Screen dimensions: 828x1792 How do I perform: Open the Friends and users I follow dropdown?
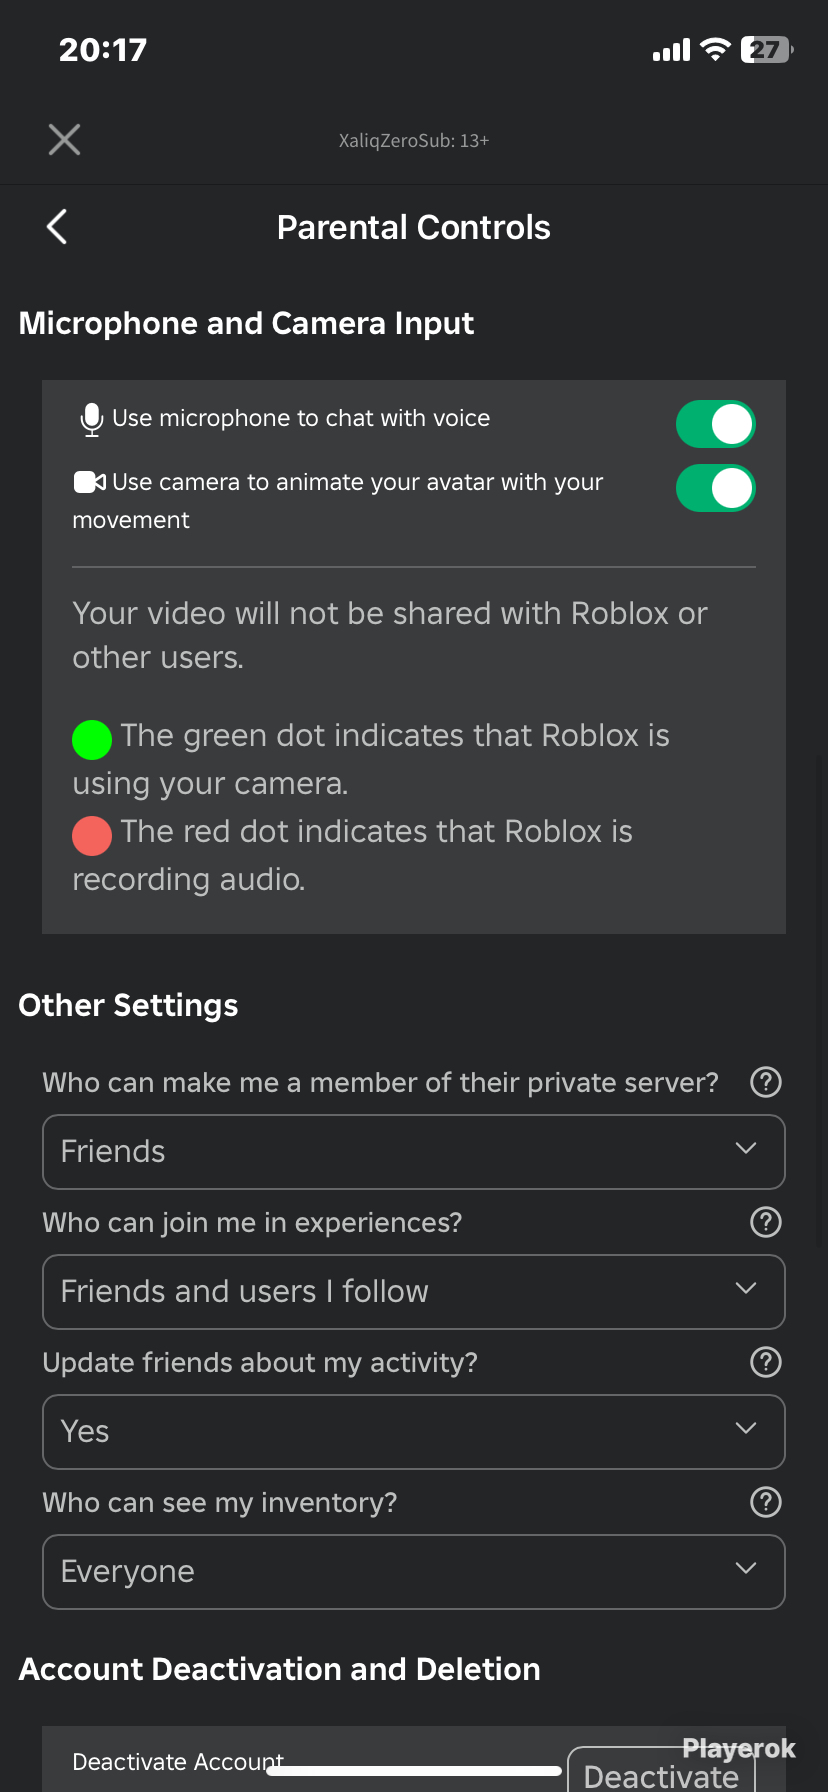tap(414, 1292)
